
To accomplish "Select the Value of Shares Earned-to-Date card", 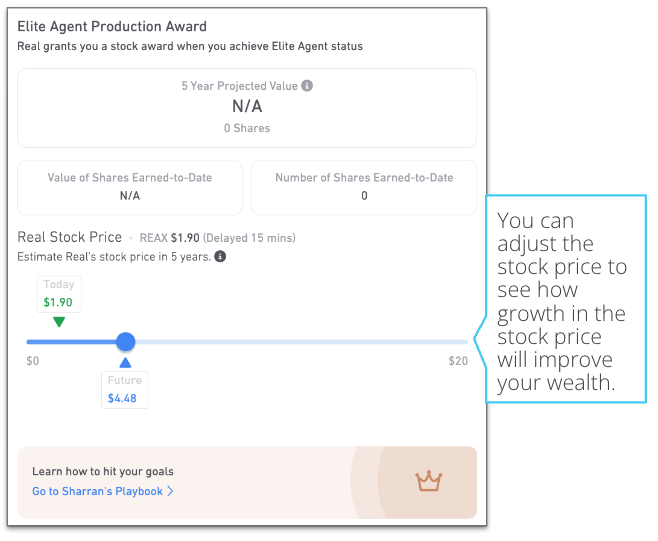I will click(x=130, y=187).
